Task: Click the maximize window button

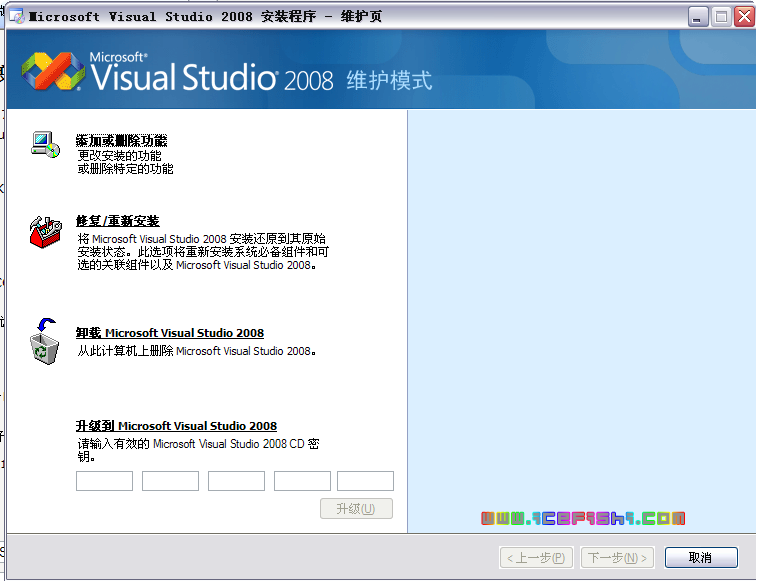Action: pyautogui.click(x=721, y=17)
